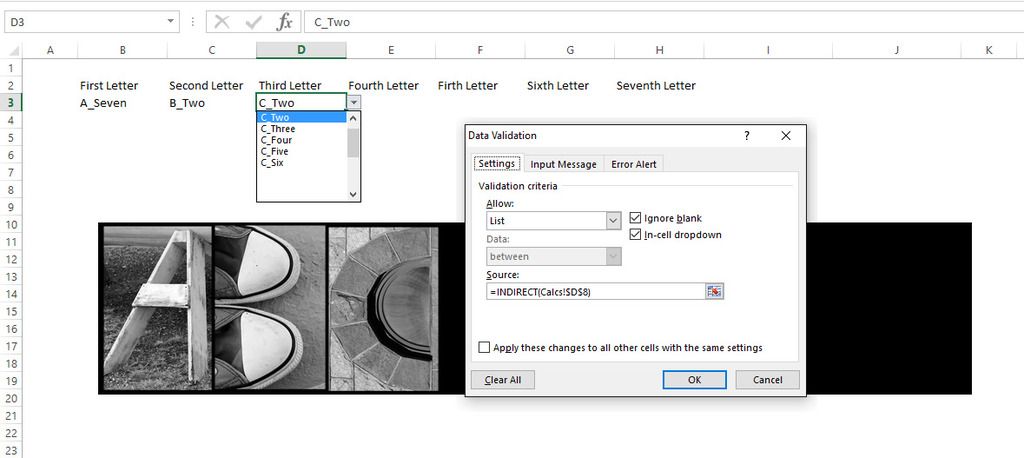Click the stone arch letter C image
This screenshot has height=458, width=1024.
pyautogui.click(x=385, y=307)
